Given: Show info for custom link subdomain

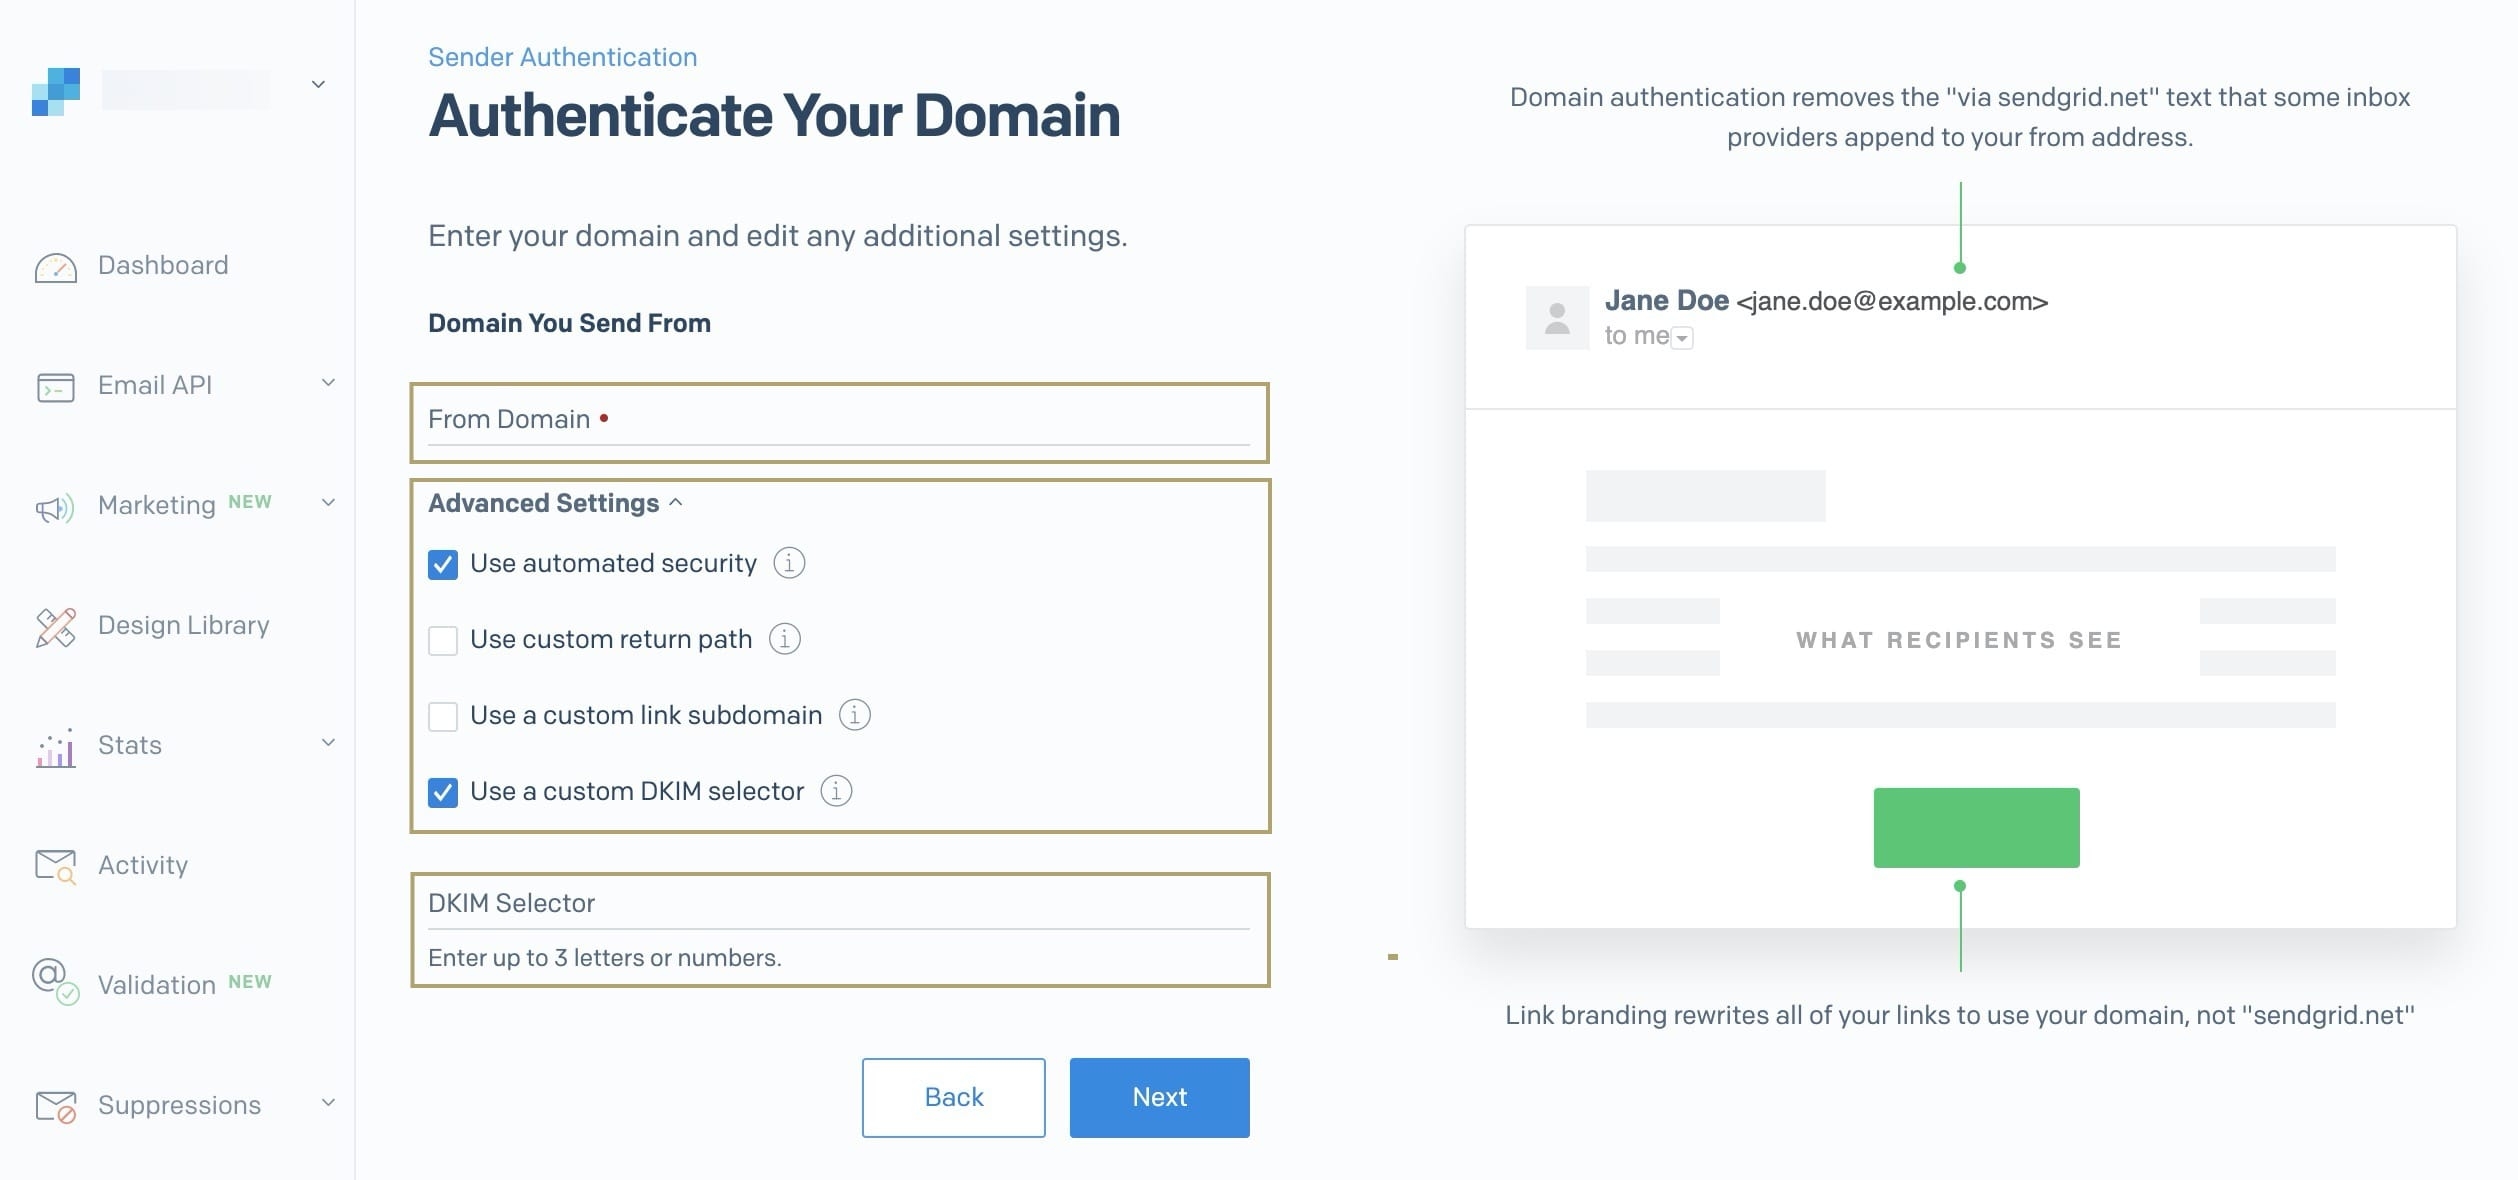Looking at the screenshot, I should tap(854, 715).
